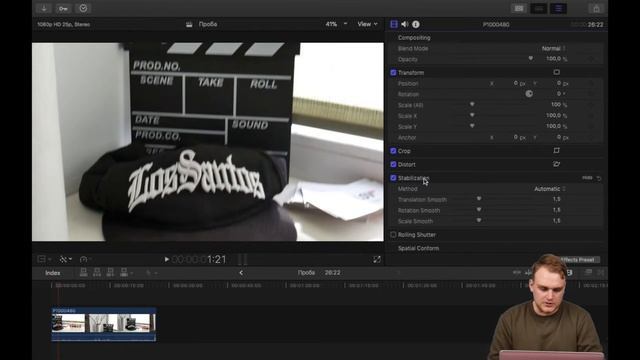
Task: Reset the Stabilization parameters arrow
Action: 599,178
